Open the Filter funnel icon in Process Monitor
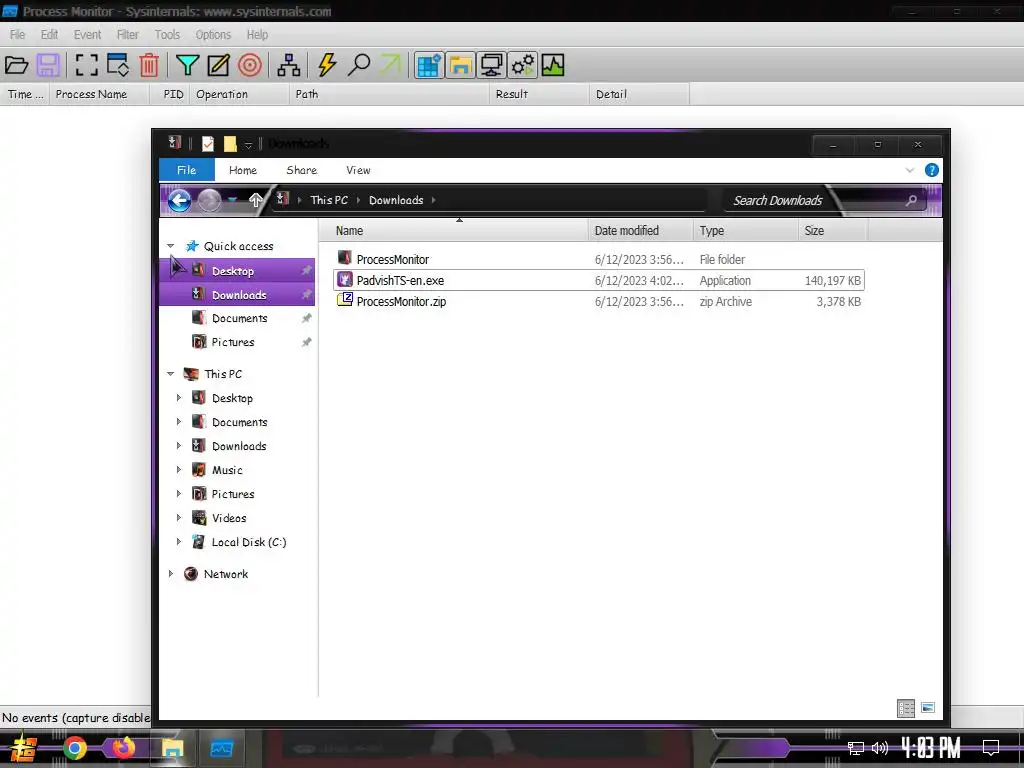Viewport: 1024px width, 768px height. 187,65
